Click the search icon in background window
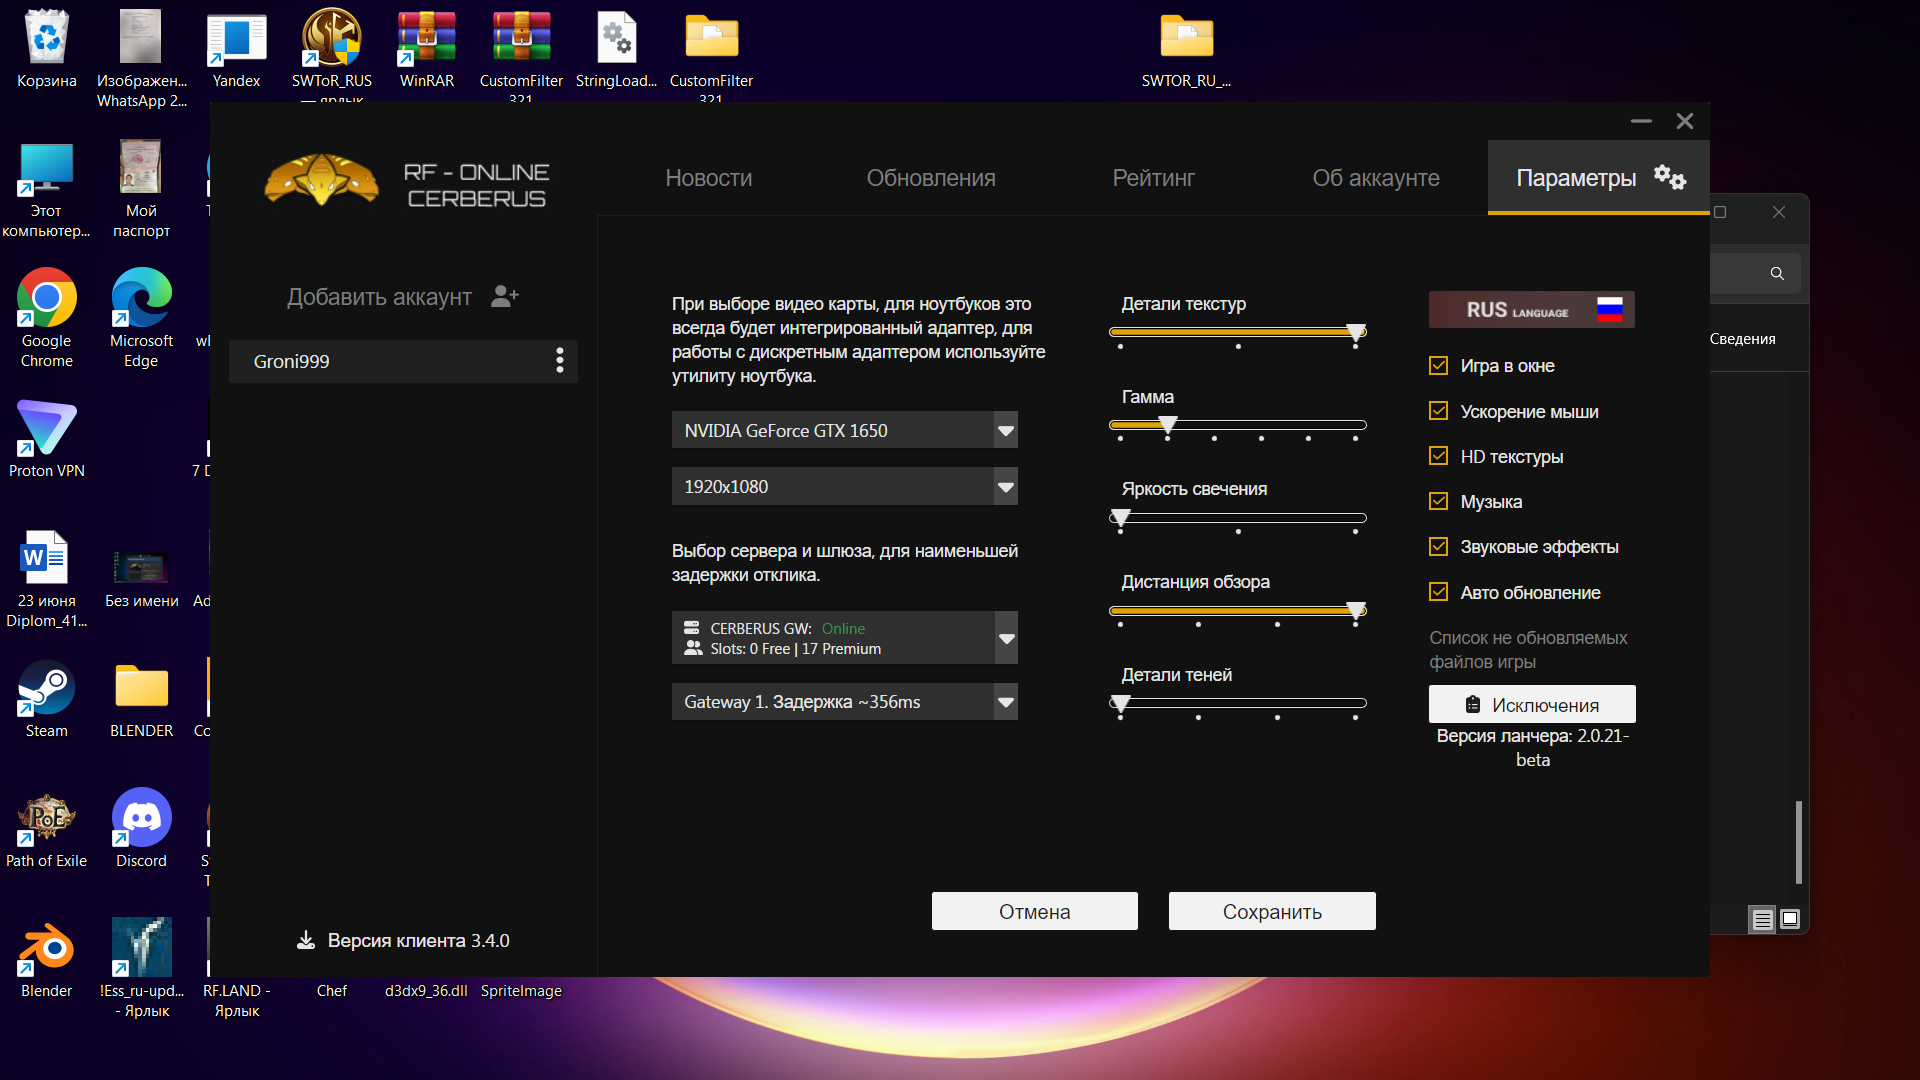The image size is (1920, 1080). click(x=1777, y=273)
